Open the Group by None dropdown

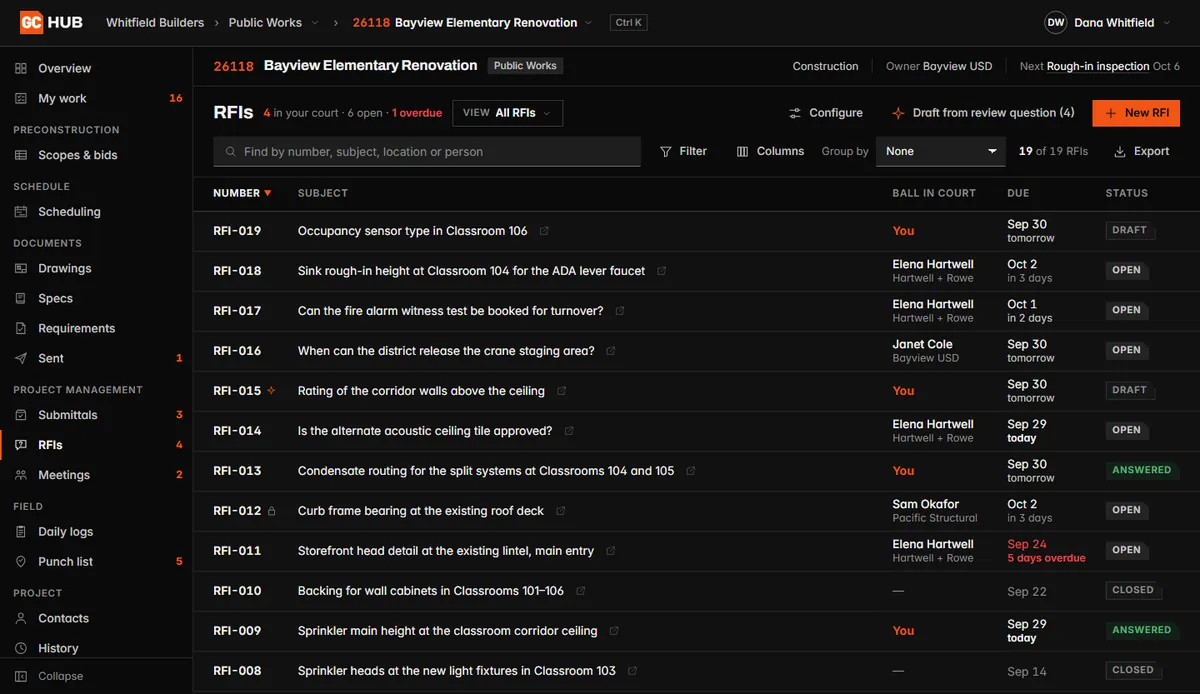pyautogui.click(x=941, y=152)
